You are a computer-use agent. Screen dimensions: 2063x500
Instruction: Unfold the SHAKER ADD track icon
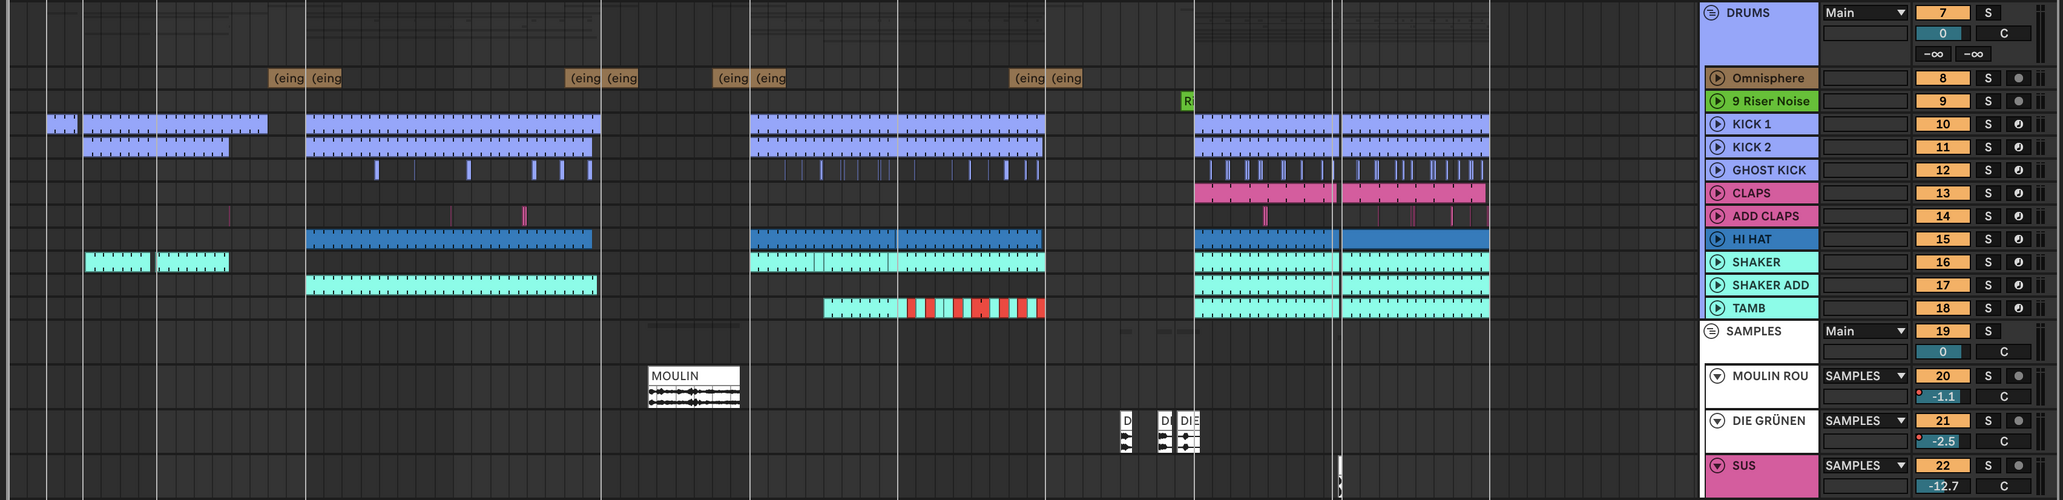(1717, 285)
